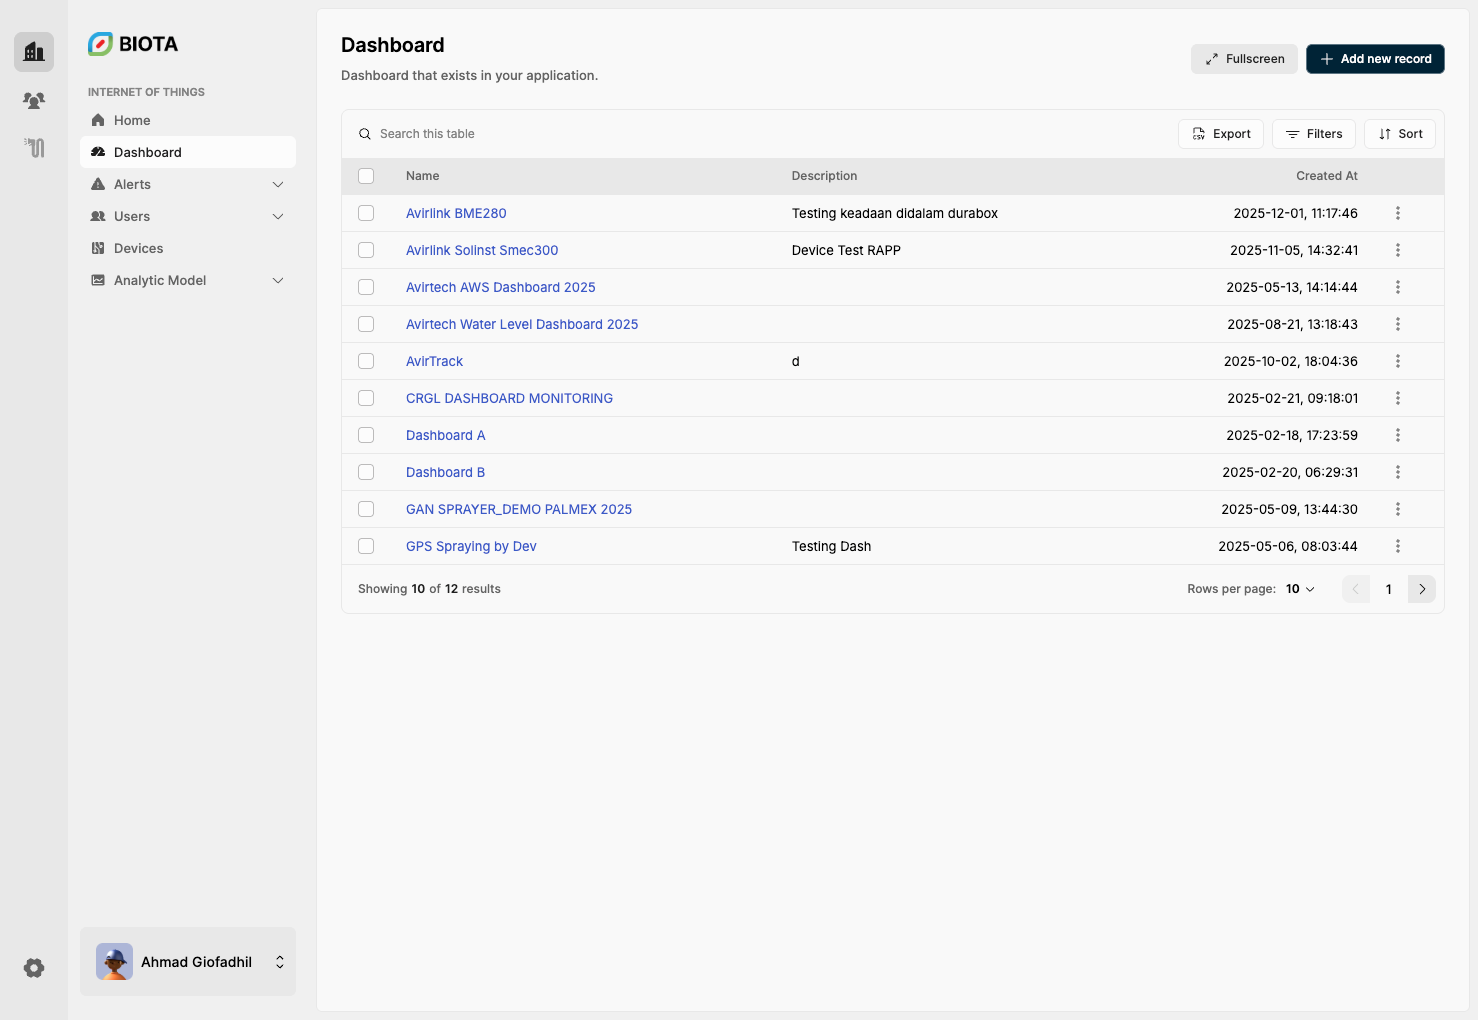Click the settings gear icon

pos(34,967)
